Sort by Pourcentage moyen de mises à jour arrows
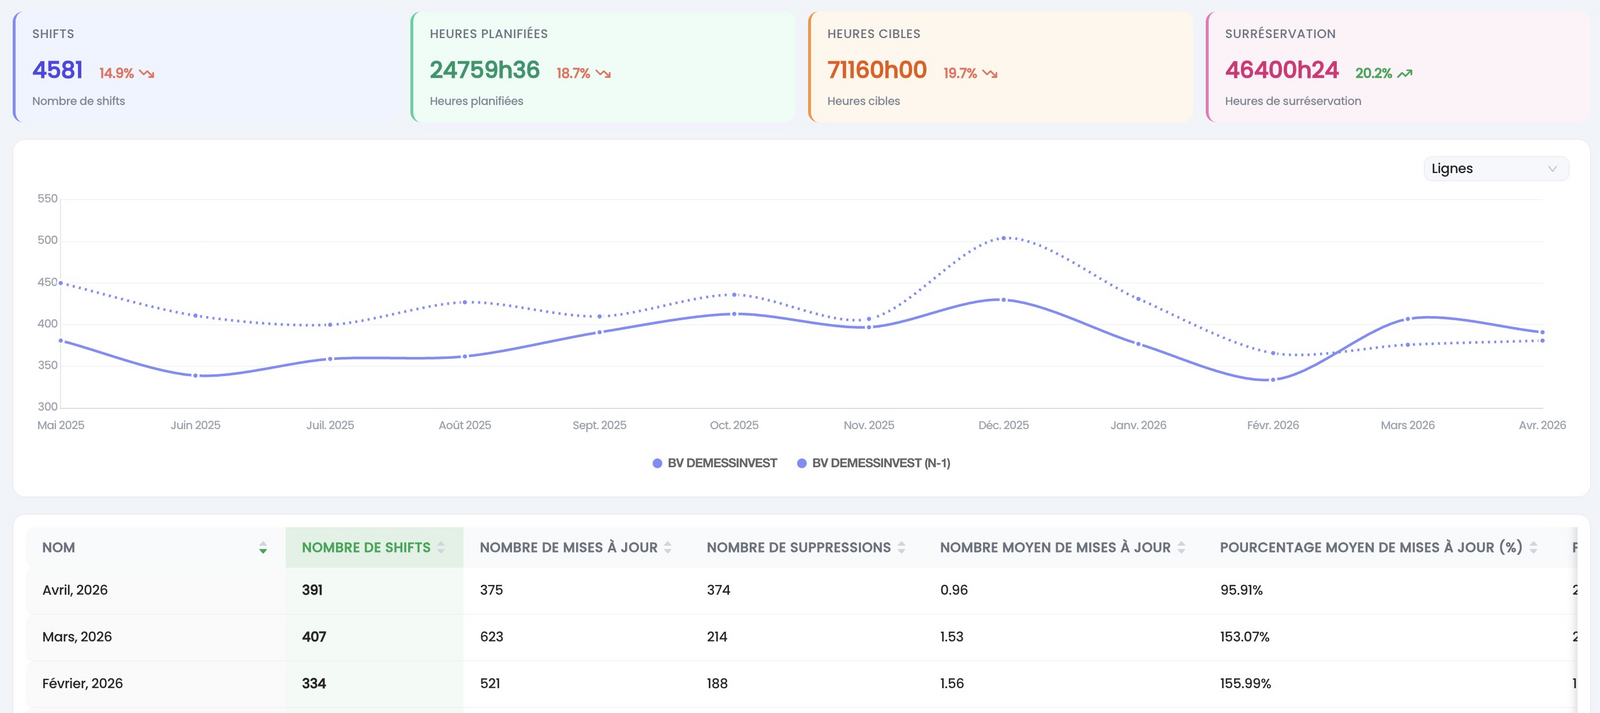This screenshot has height=713, width=1600. click(x=1533, y=548)
